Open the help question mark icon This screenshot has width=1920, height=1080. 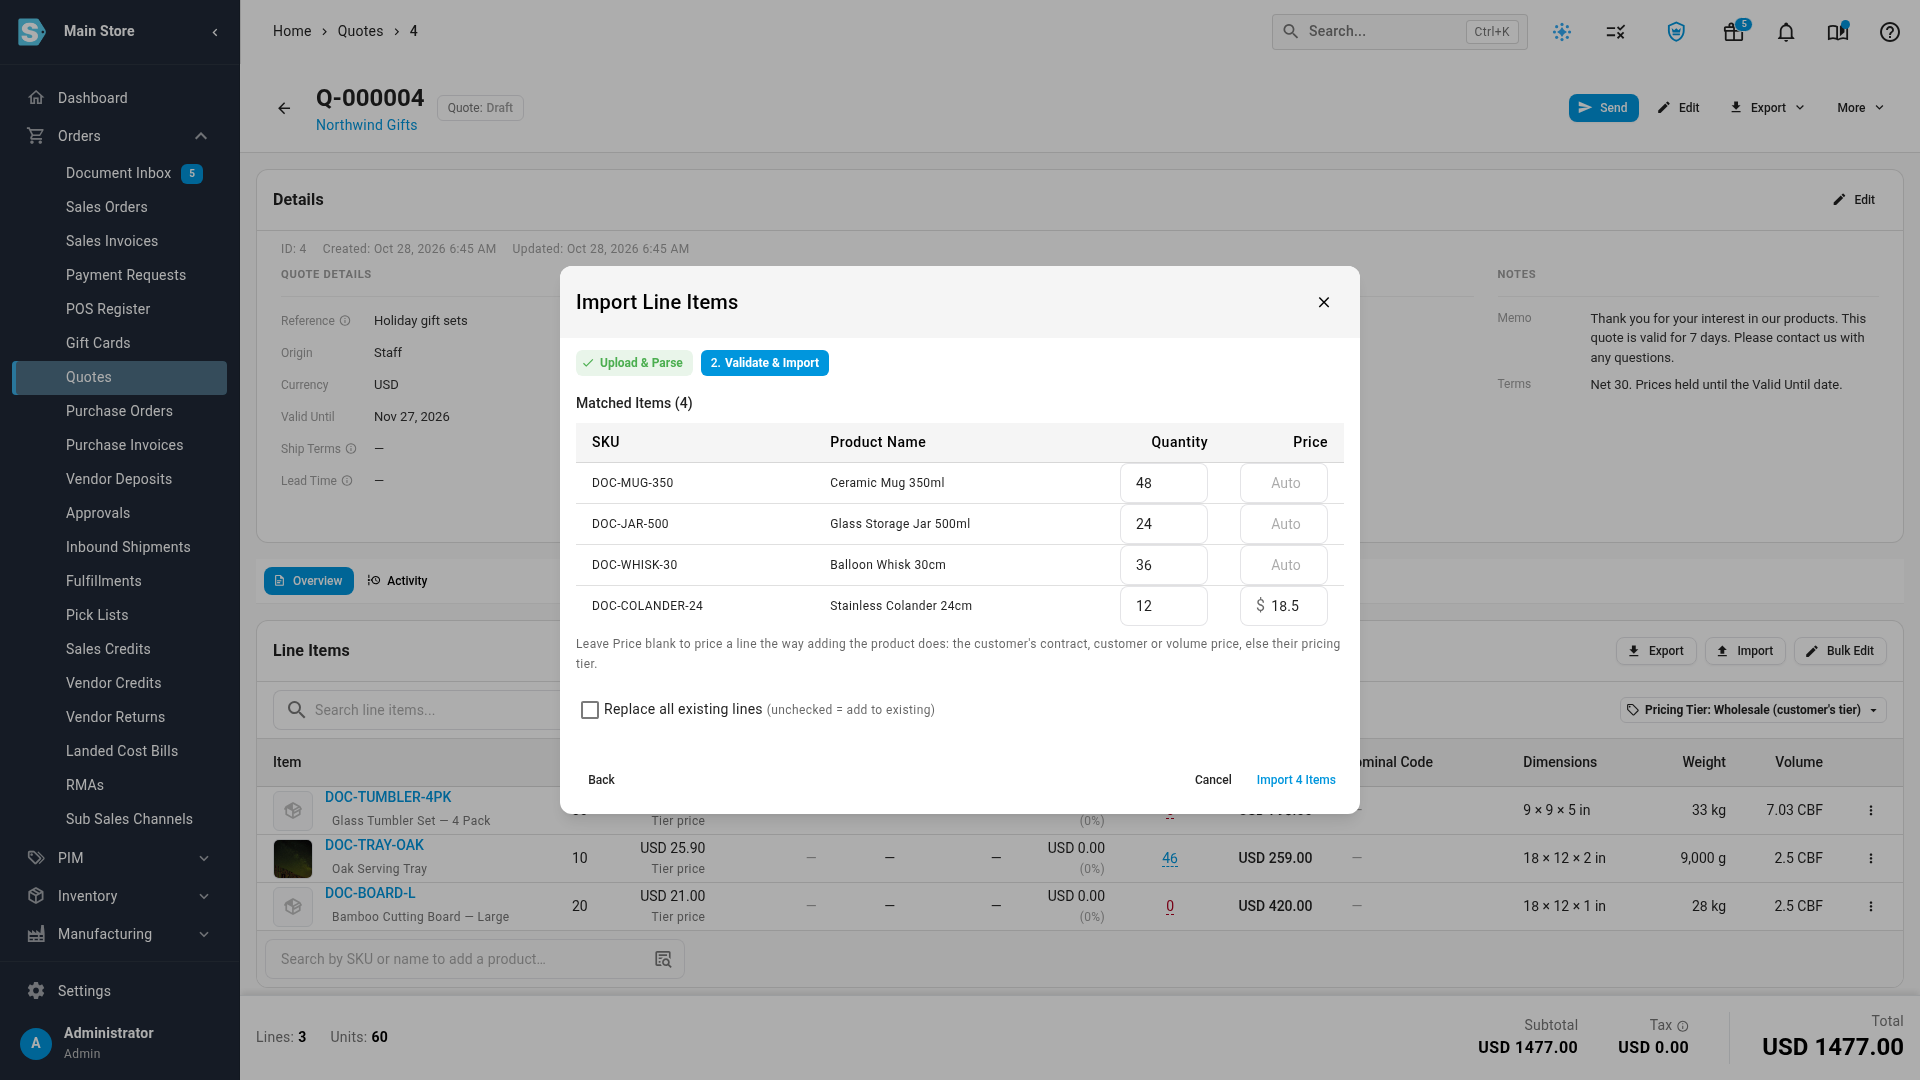click(1889, 32)
